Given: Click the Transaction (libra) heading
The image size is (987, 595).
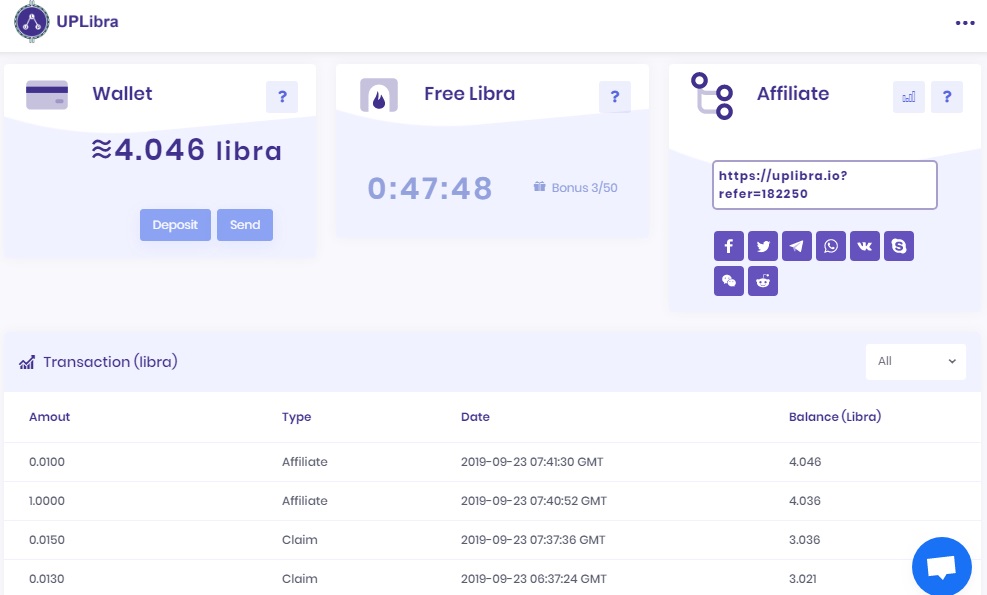Looking at the screenshot, I should pyautogui.click(x=110, y=362).
